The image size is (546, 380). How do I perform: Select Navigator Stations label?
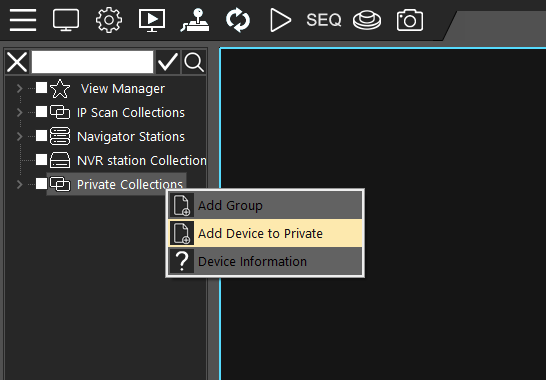(131, 137)
